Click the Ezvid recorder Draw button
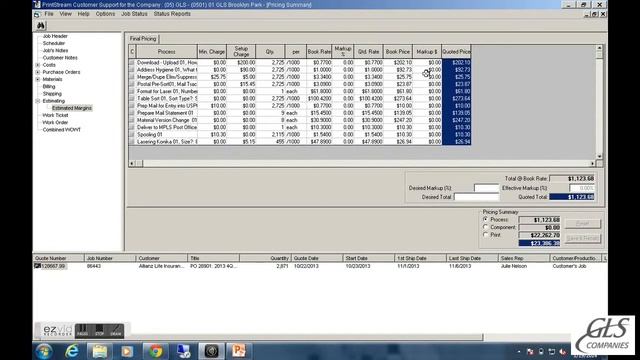Screen dimensions: 640x360 click(116, 330)
